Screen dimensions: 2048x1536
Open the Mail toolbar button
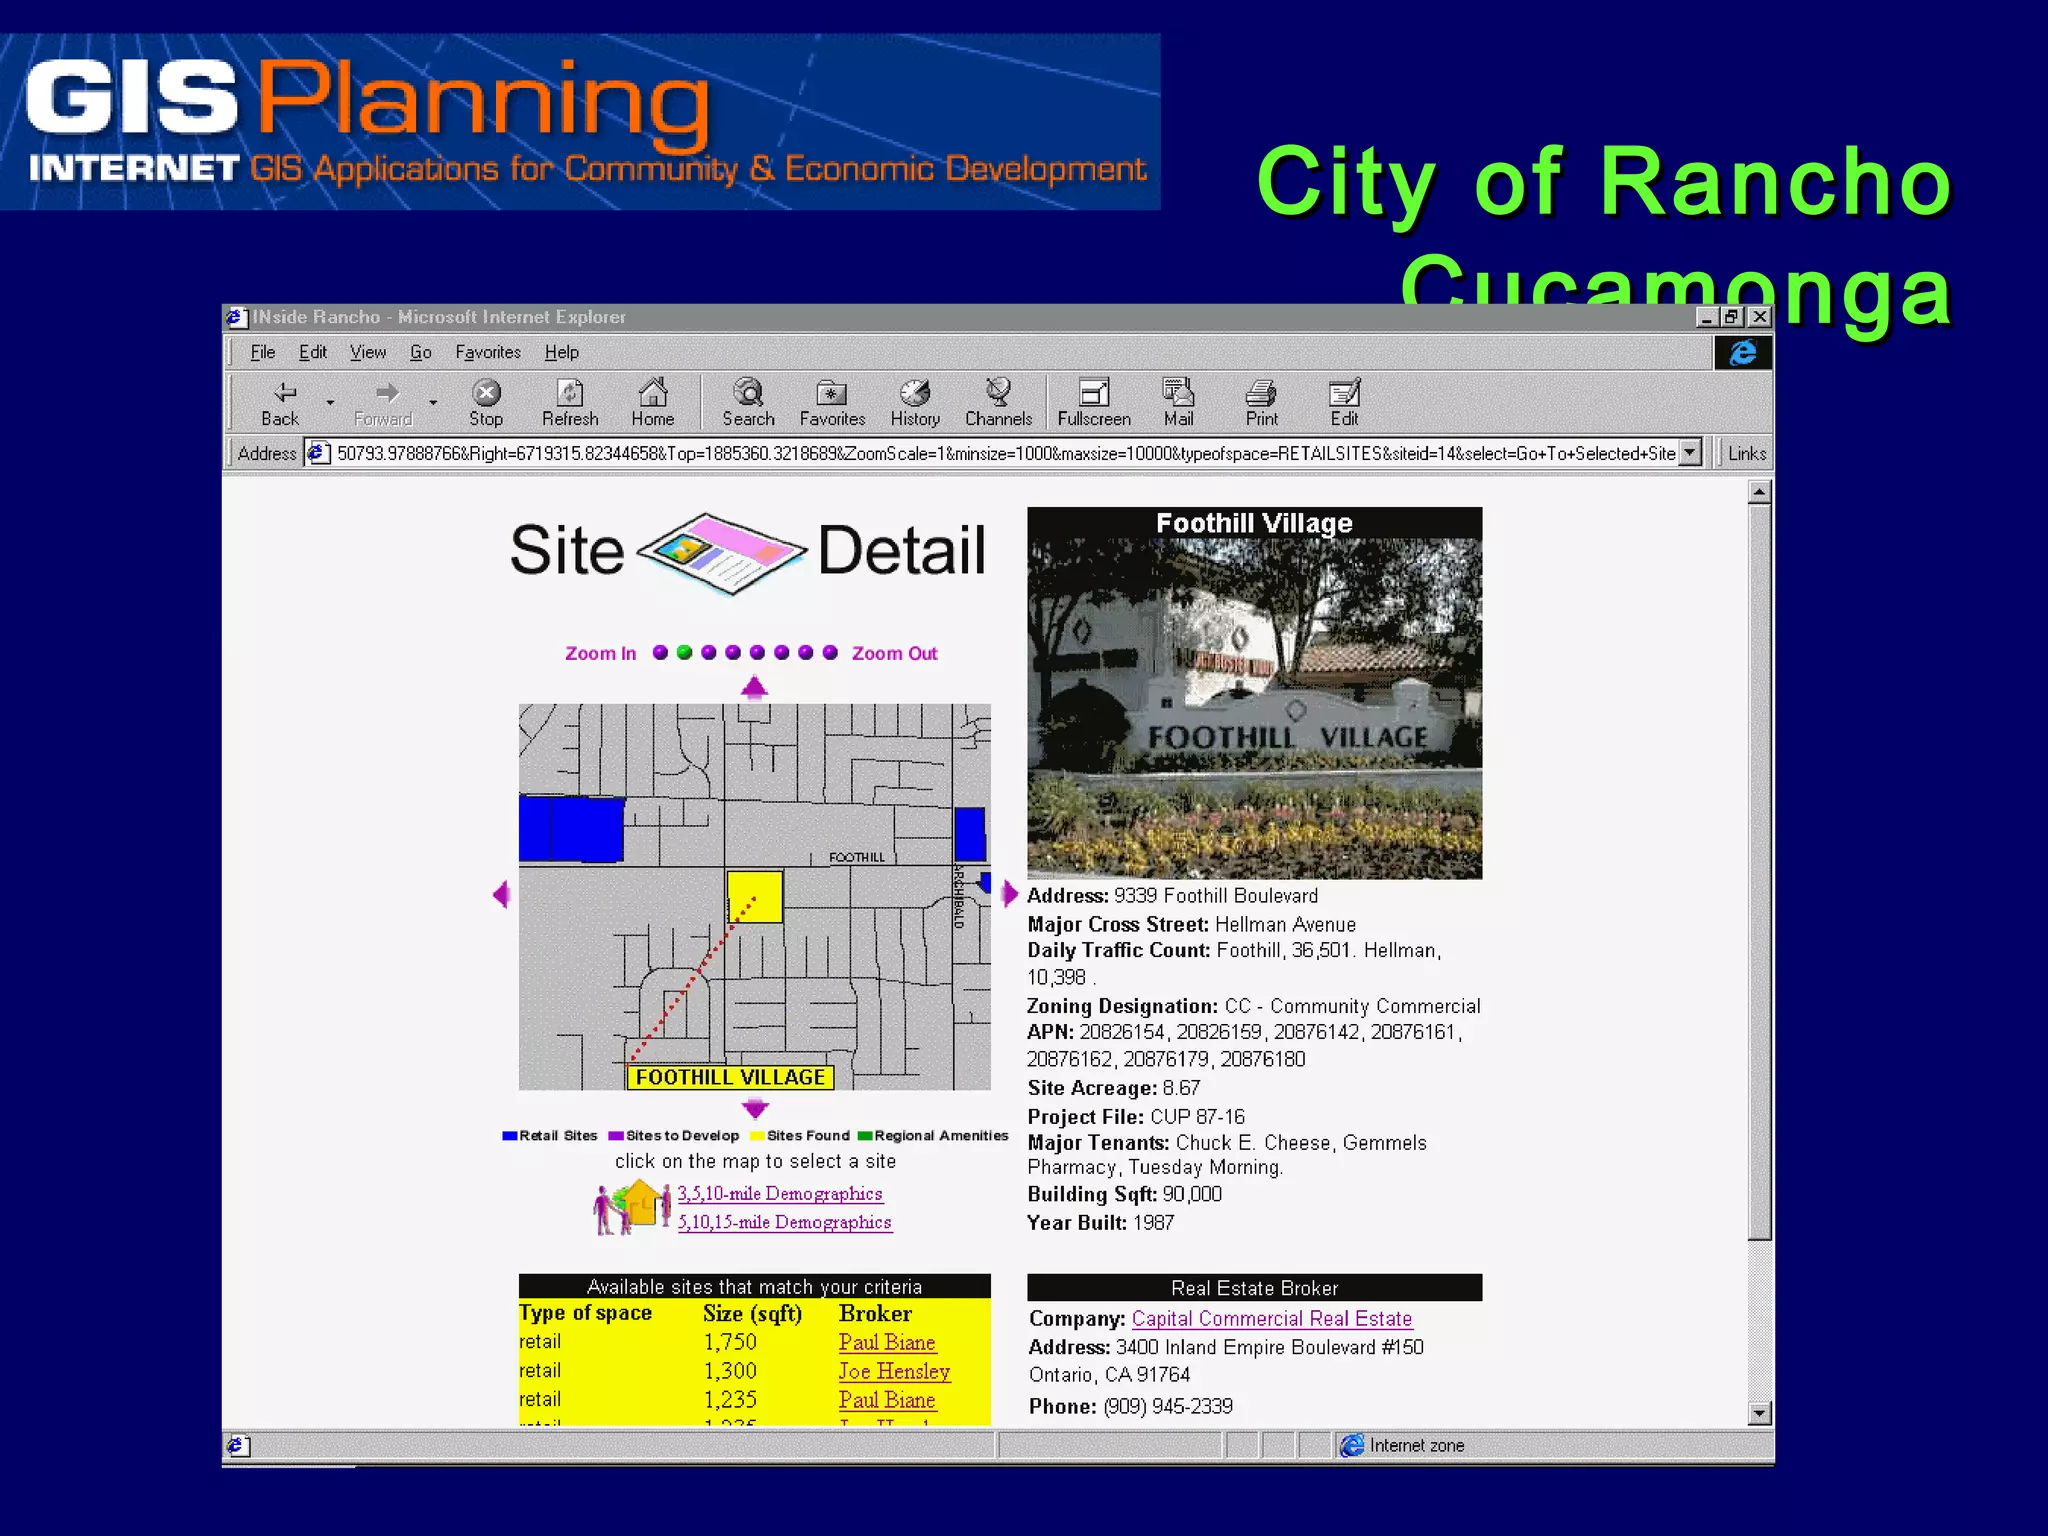[1178, 403]
